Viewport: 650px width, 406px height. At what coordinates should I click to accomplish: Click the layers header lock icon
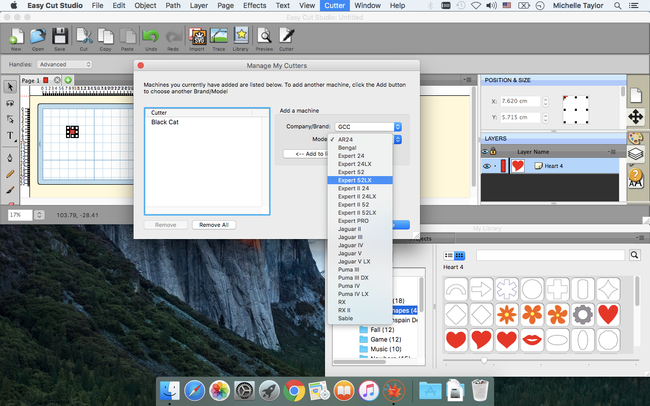point(493,151)
